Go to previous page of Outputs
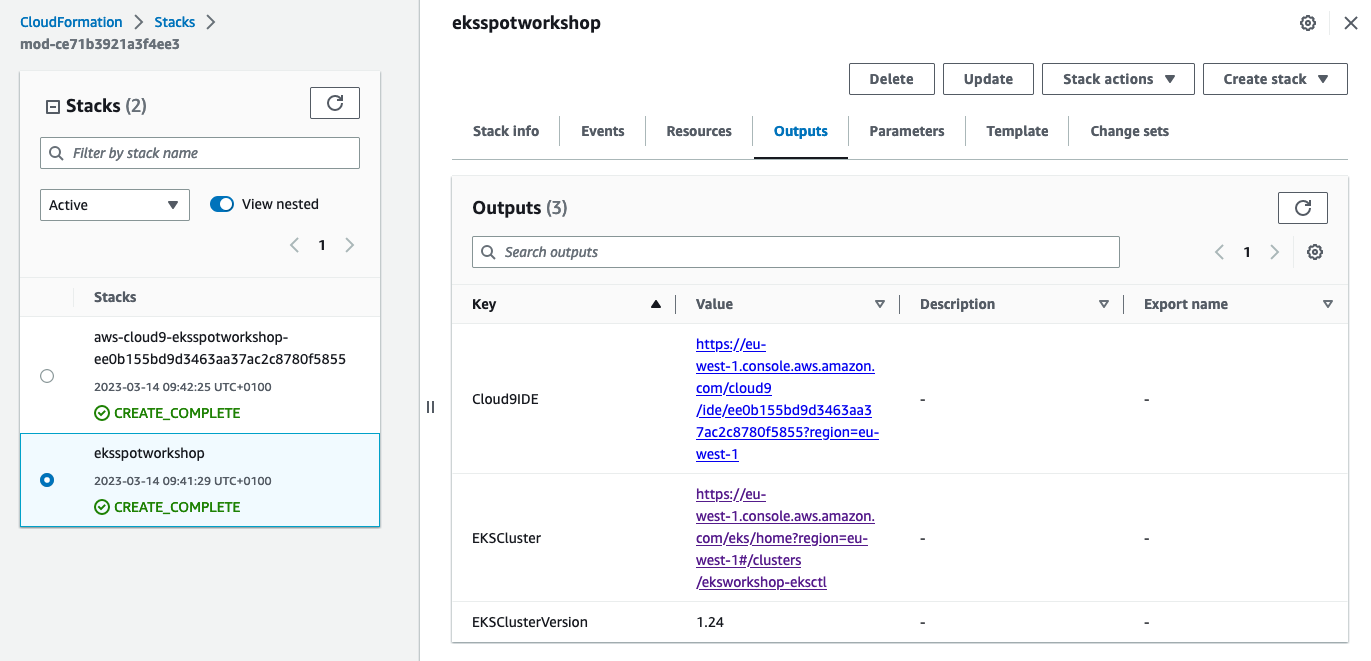1371x661 pixels. [x=1219, y=252]
